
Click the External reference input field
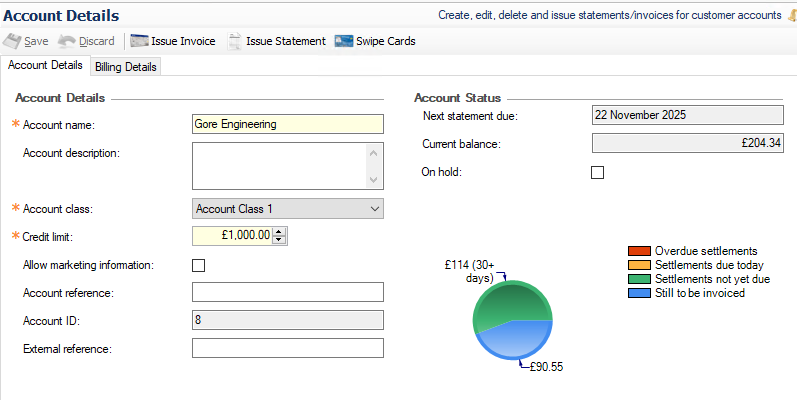pos(287,348)
